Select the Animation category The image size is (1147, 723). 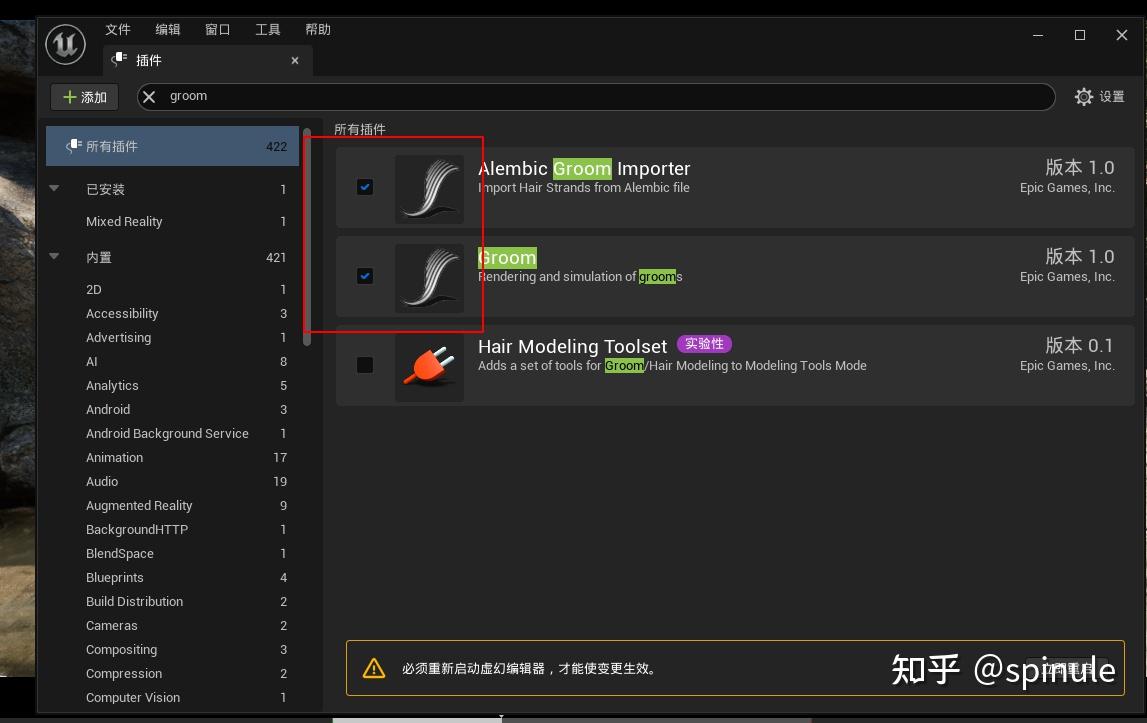click(x=173, y=457)
